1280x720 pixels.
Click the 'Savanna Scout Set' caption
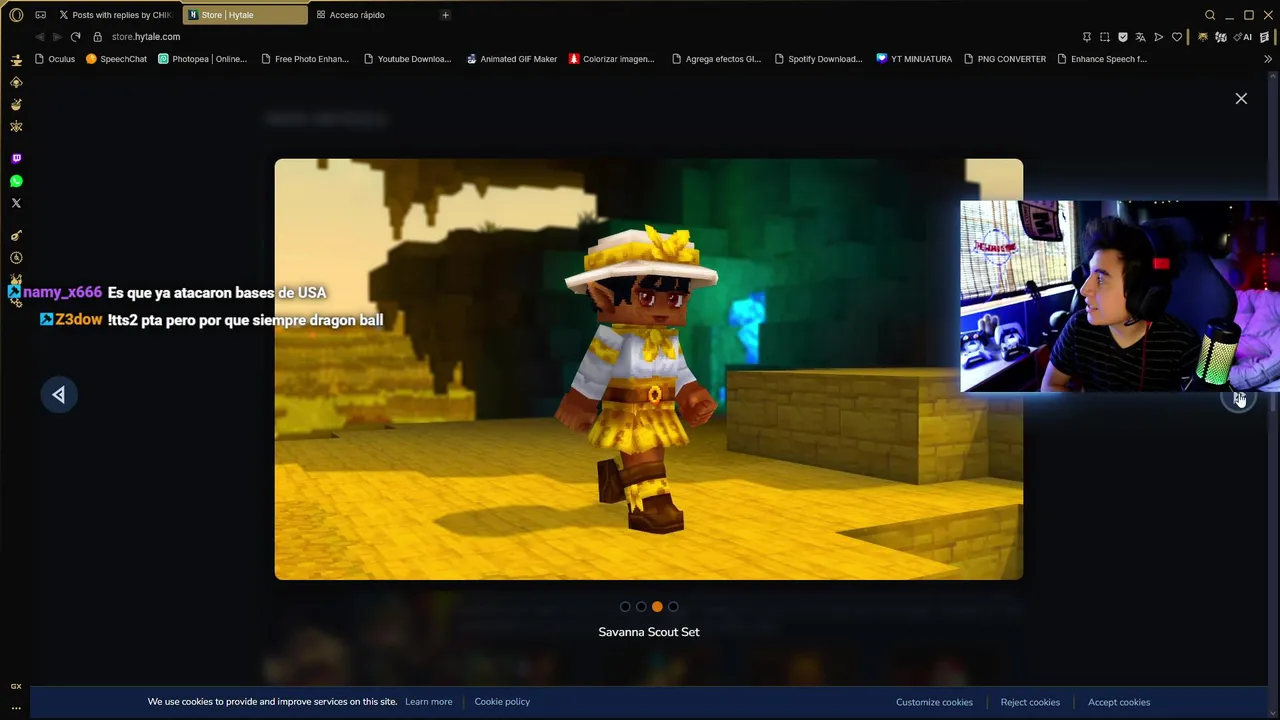649,632
